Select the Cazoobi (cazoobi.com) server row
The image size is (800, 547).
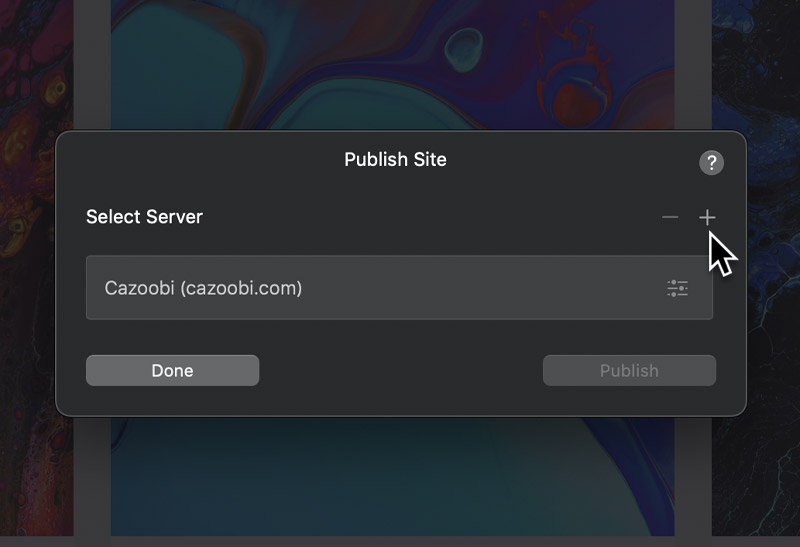[x=399, y=288]
